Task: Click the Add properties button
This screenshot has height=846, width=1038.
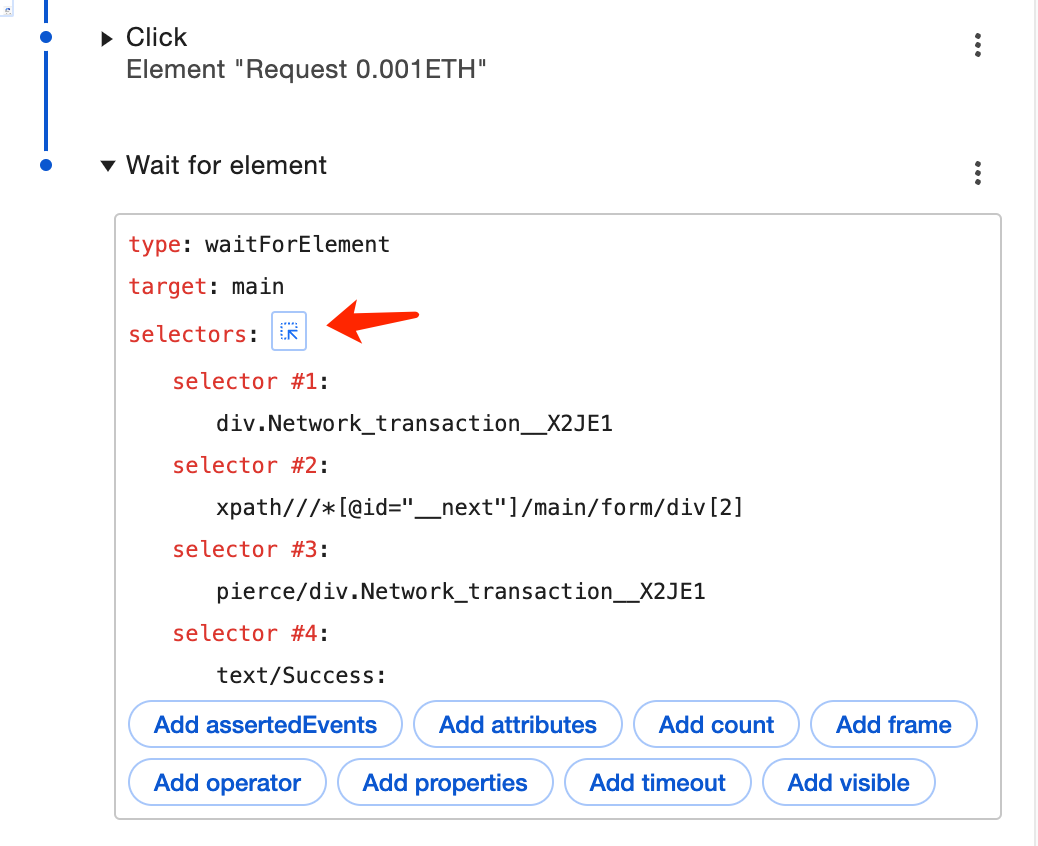Action: tap(445, 783)
